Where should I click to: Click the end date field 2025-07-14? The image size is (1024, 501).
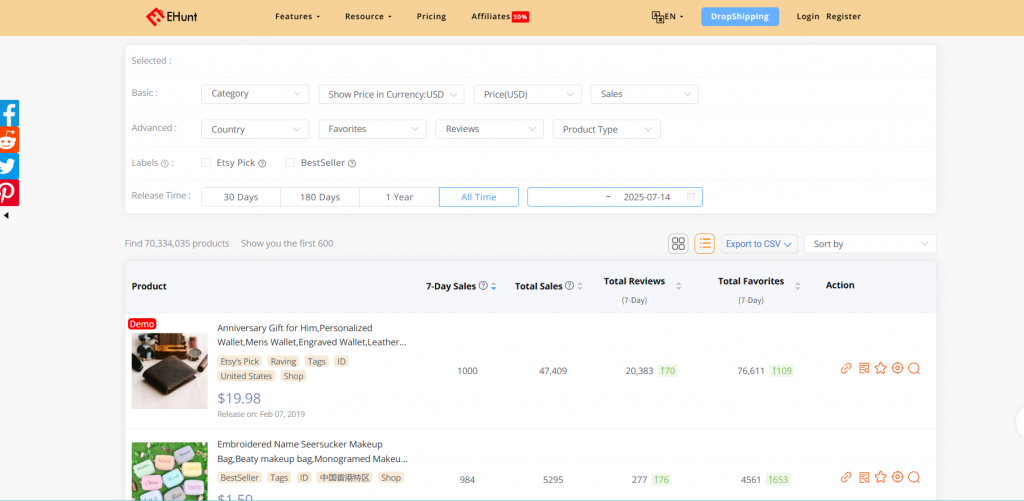647,197
